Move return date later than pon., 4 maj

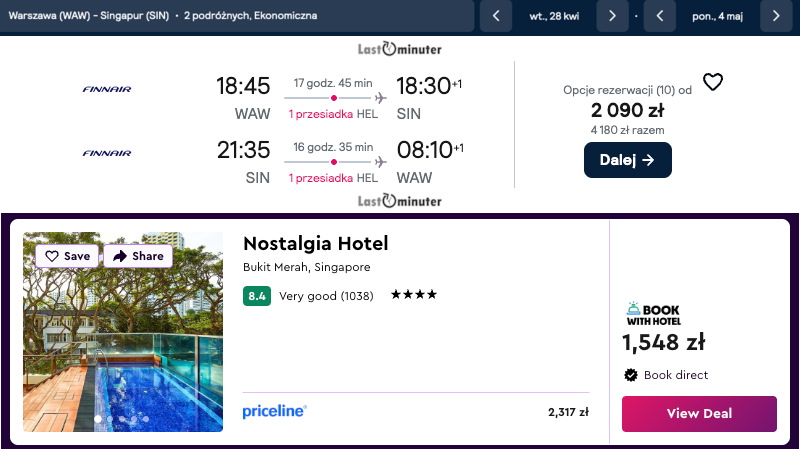click(776, 16)
